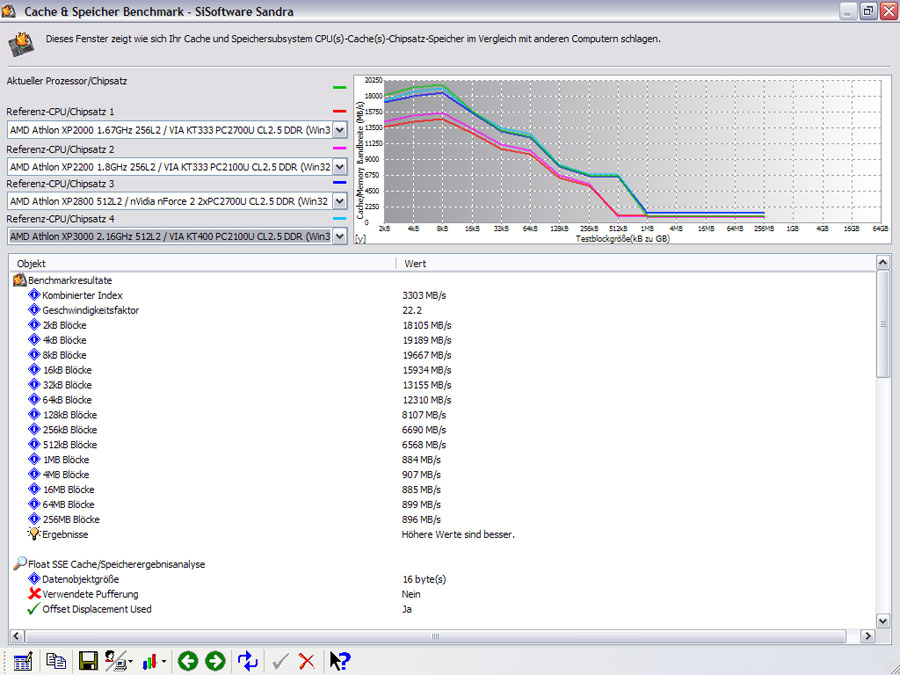The image size is (900, 675).
Task: Click the magnifier icon beside Float SSE analysis
Action: click(20, 564)
